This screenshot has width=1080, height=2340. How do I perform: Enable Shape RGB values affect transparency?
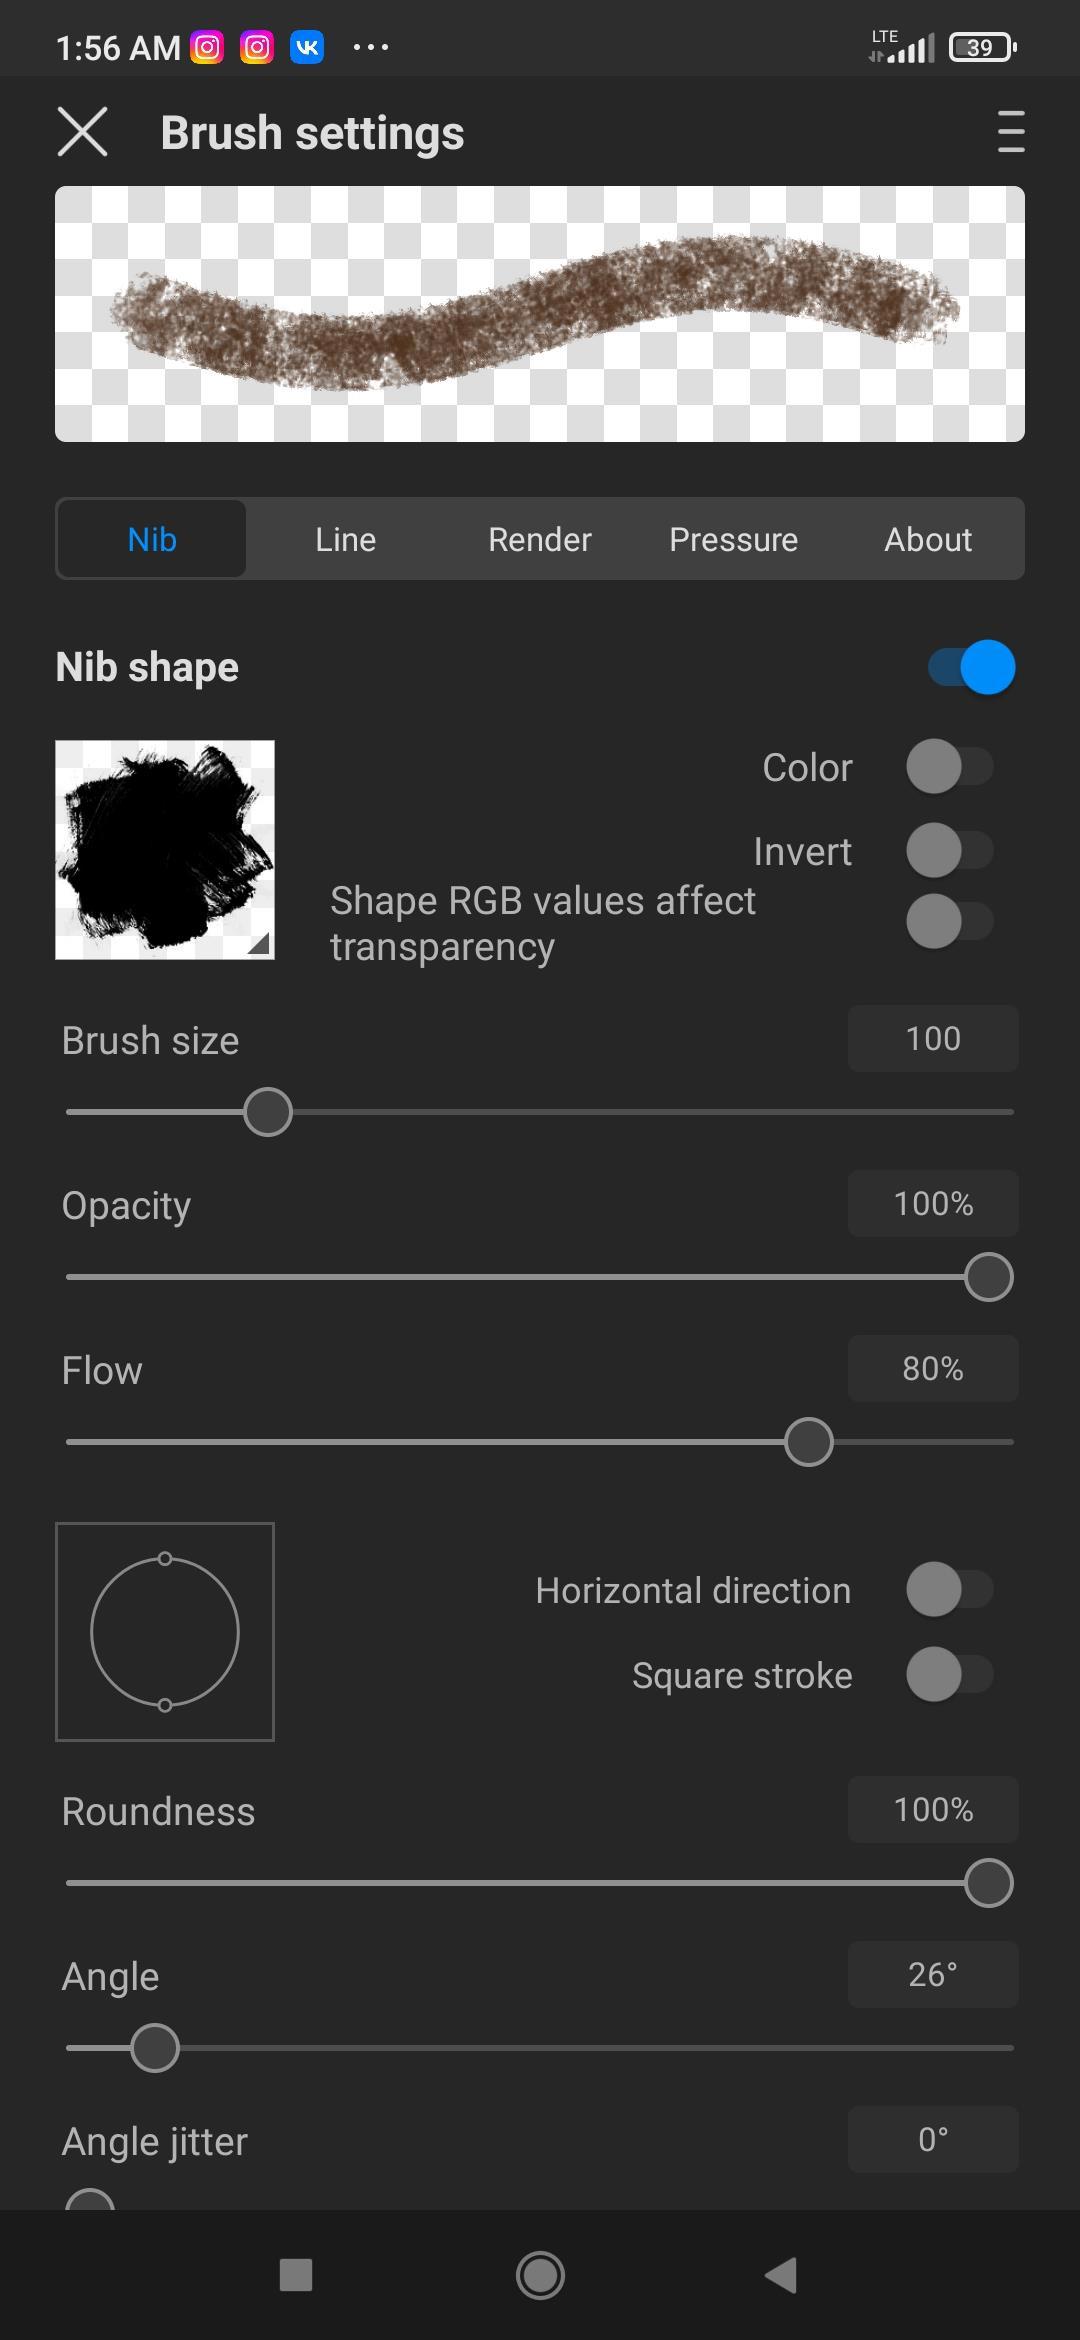(949, 922)
